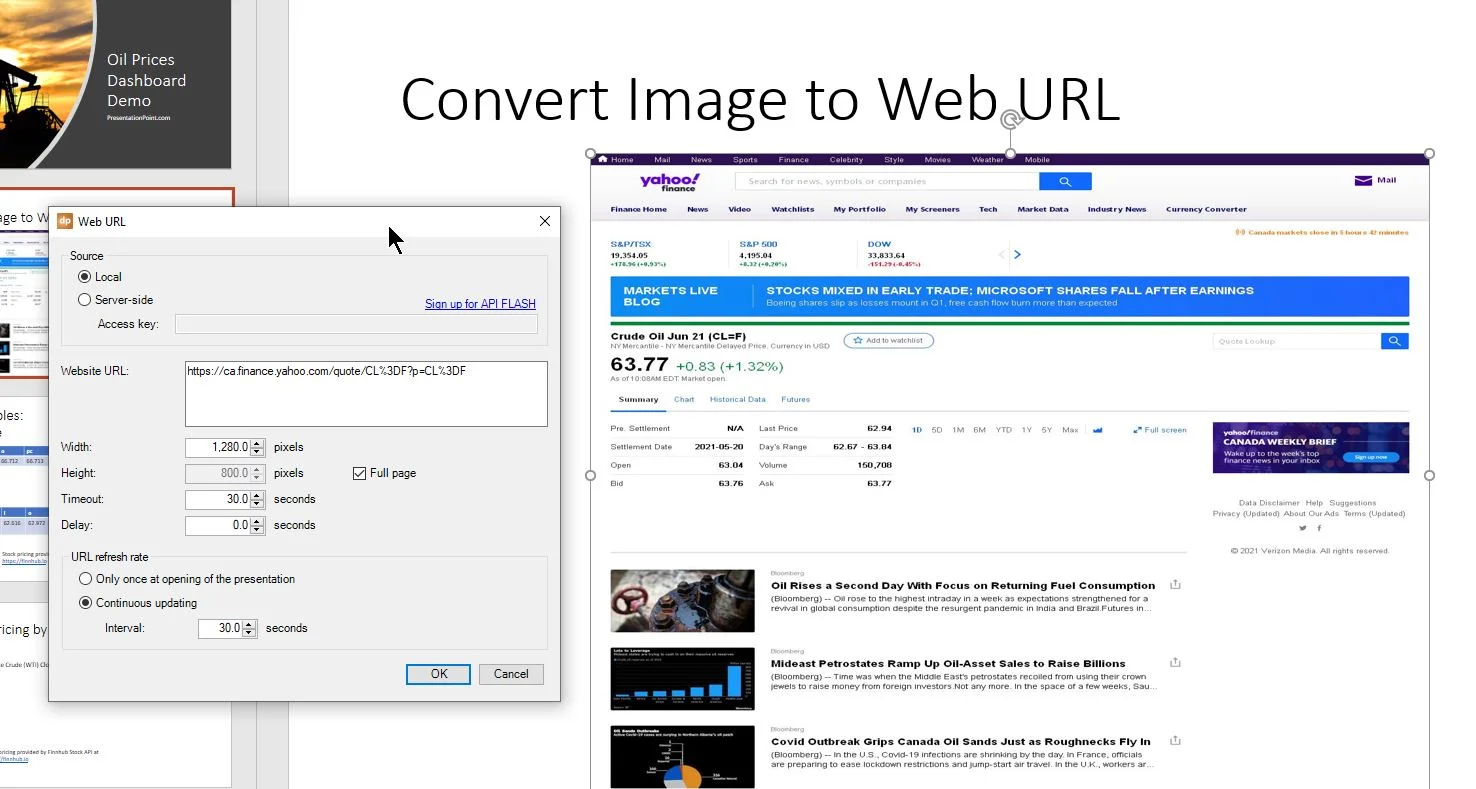
Task: Decrease Delay with the down spinner arrow
Action: click(x=257, y=530)
